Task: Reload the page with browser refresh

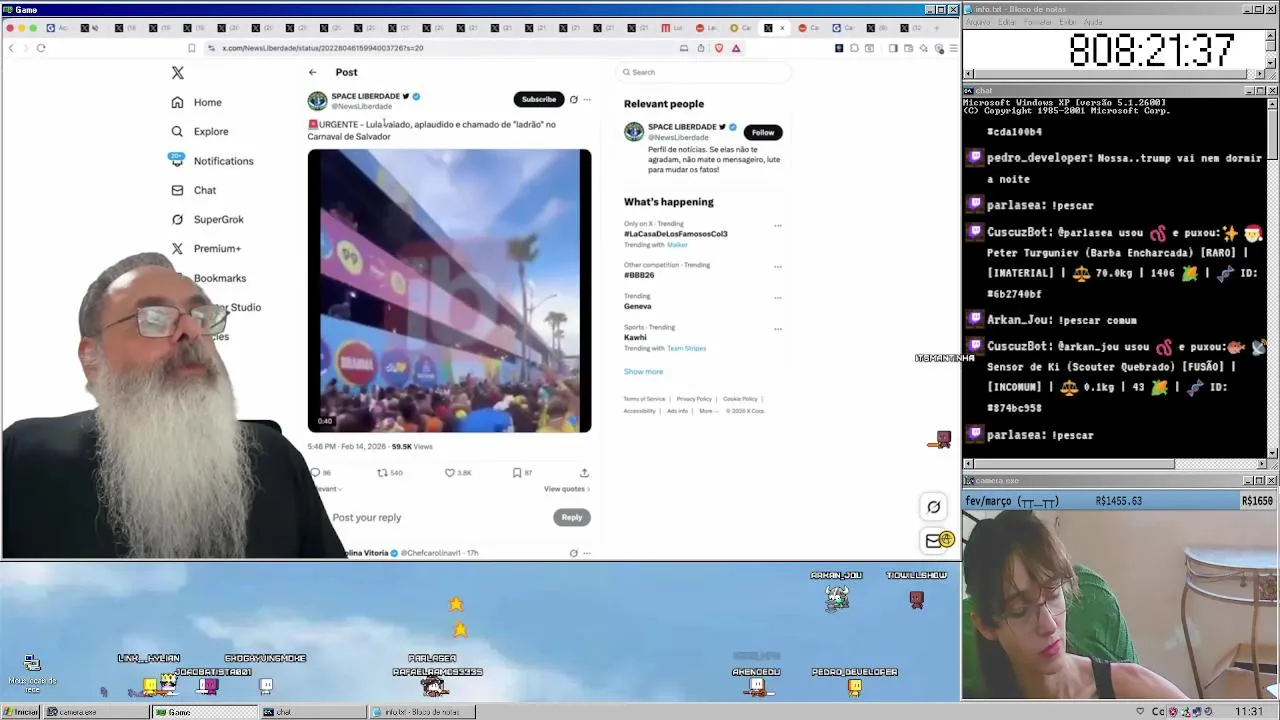Action: [41, 48]
